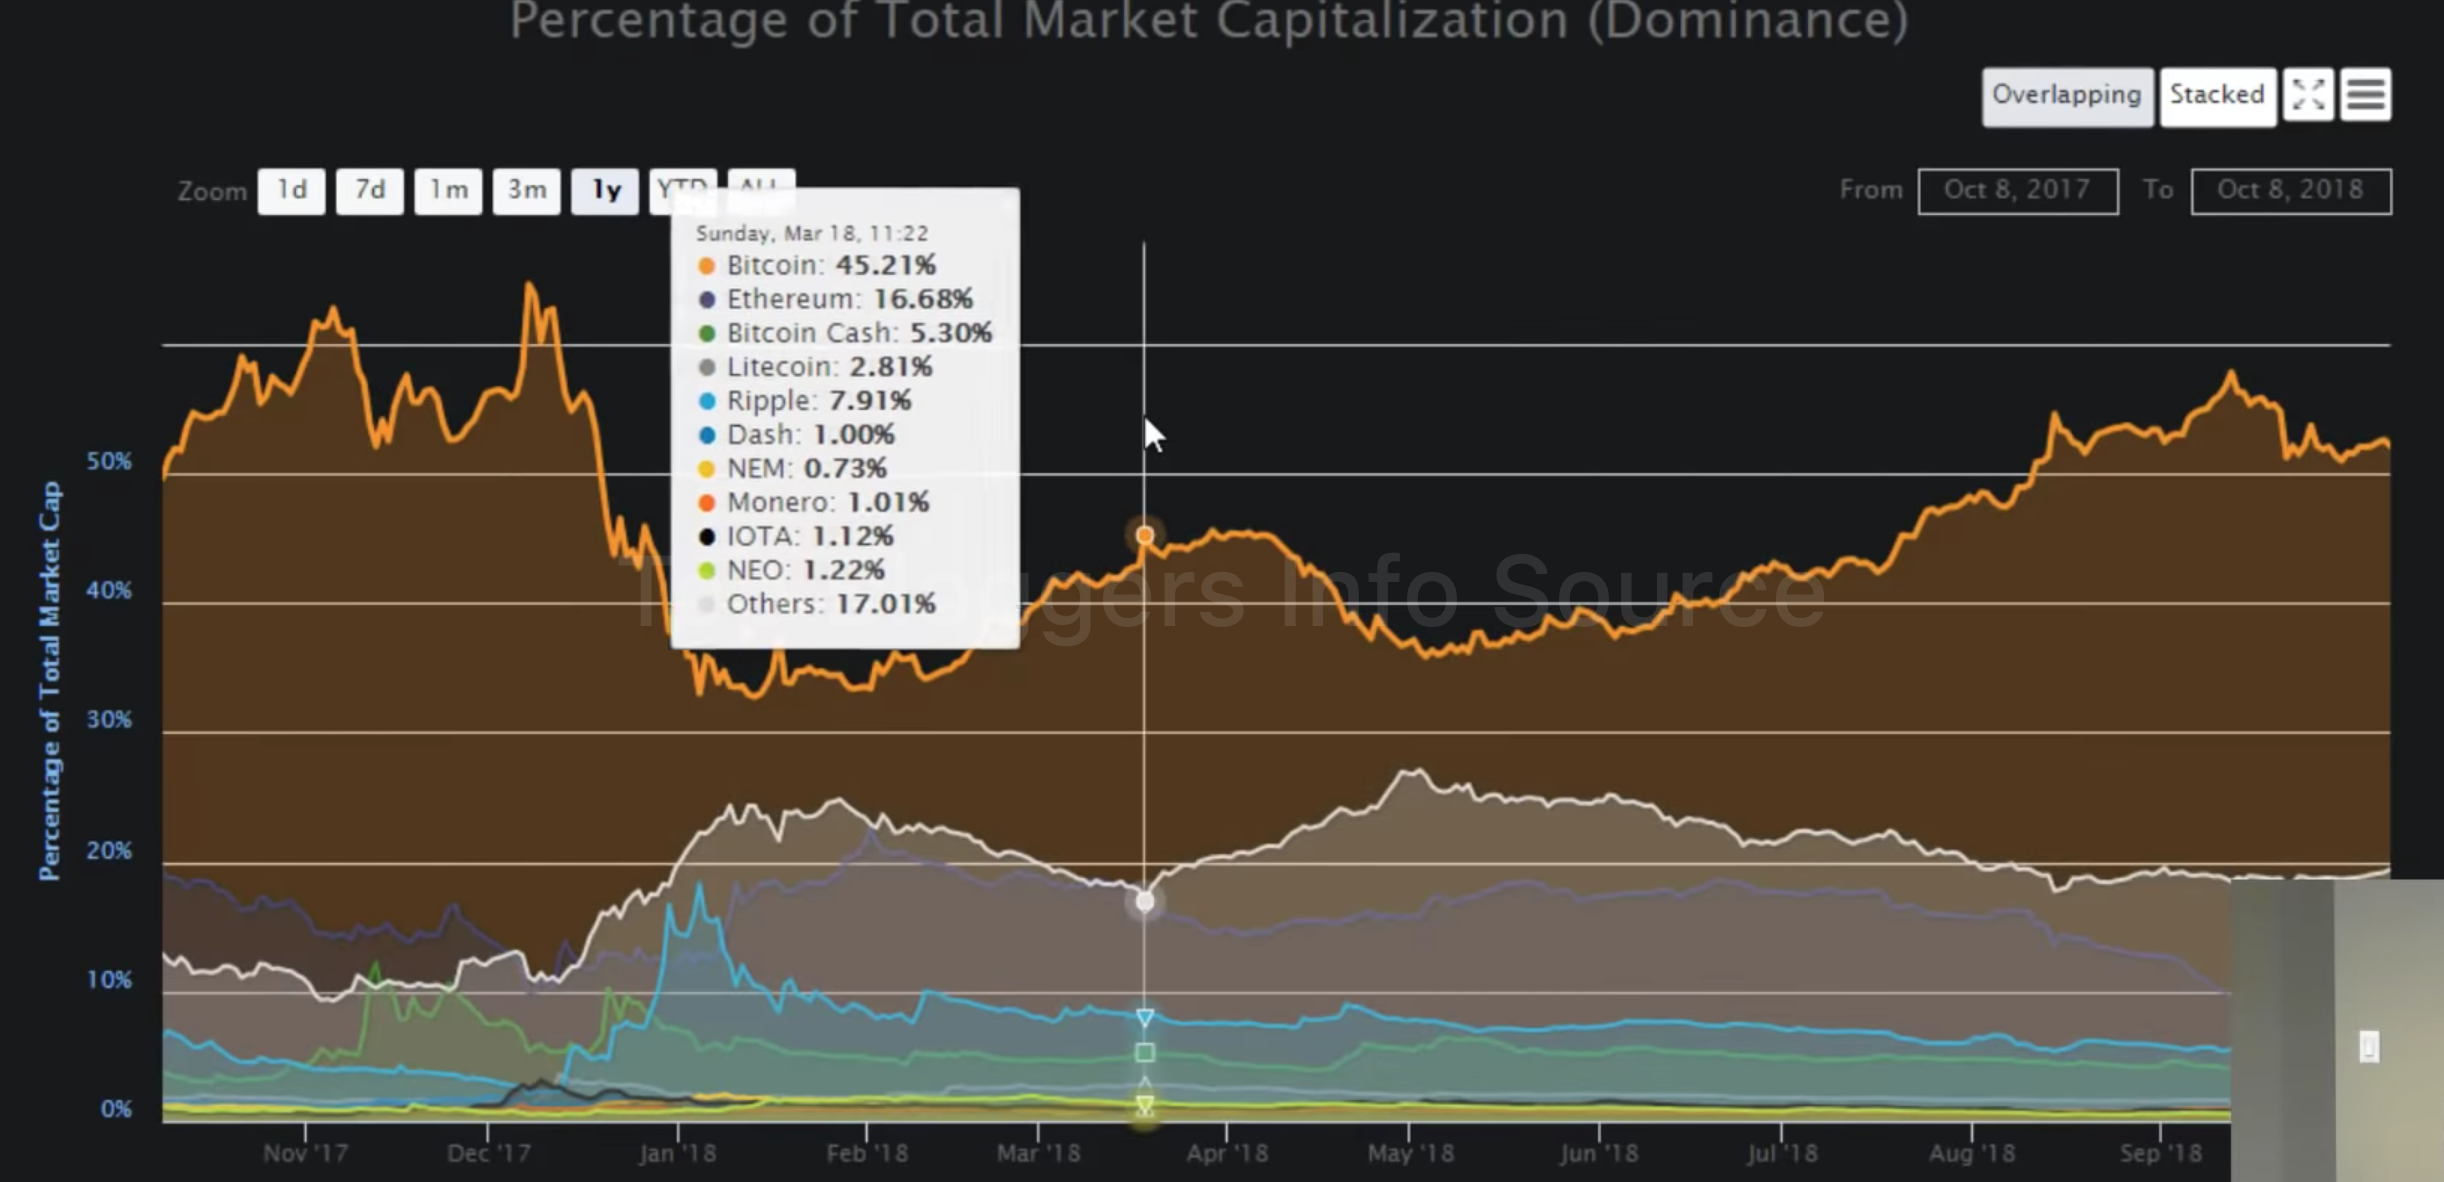Click the YTD zoom button

click(682, 182)
